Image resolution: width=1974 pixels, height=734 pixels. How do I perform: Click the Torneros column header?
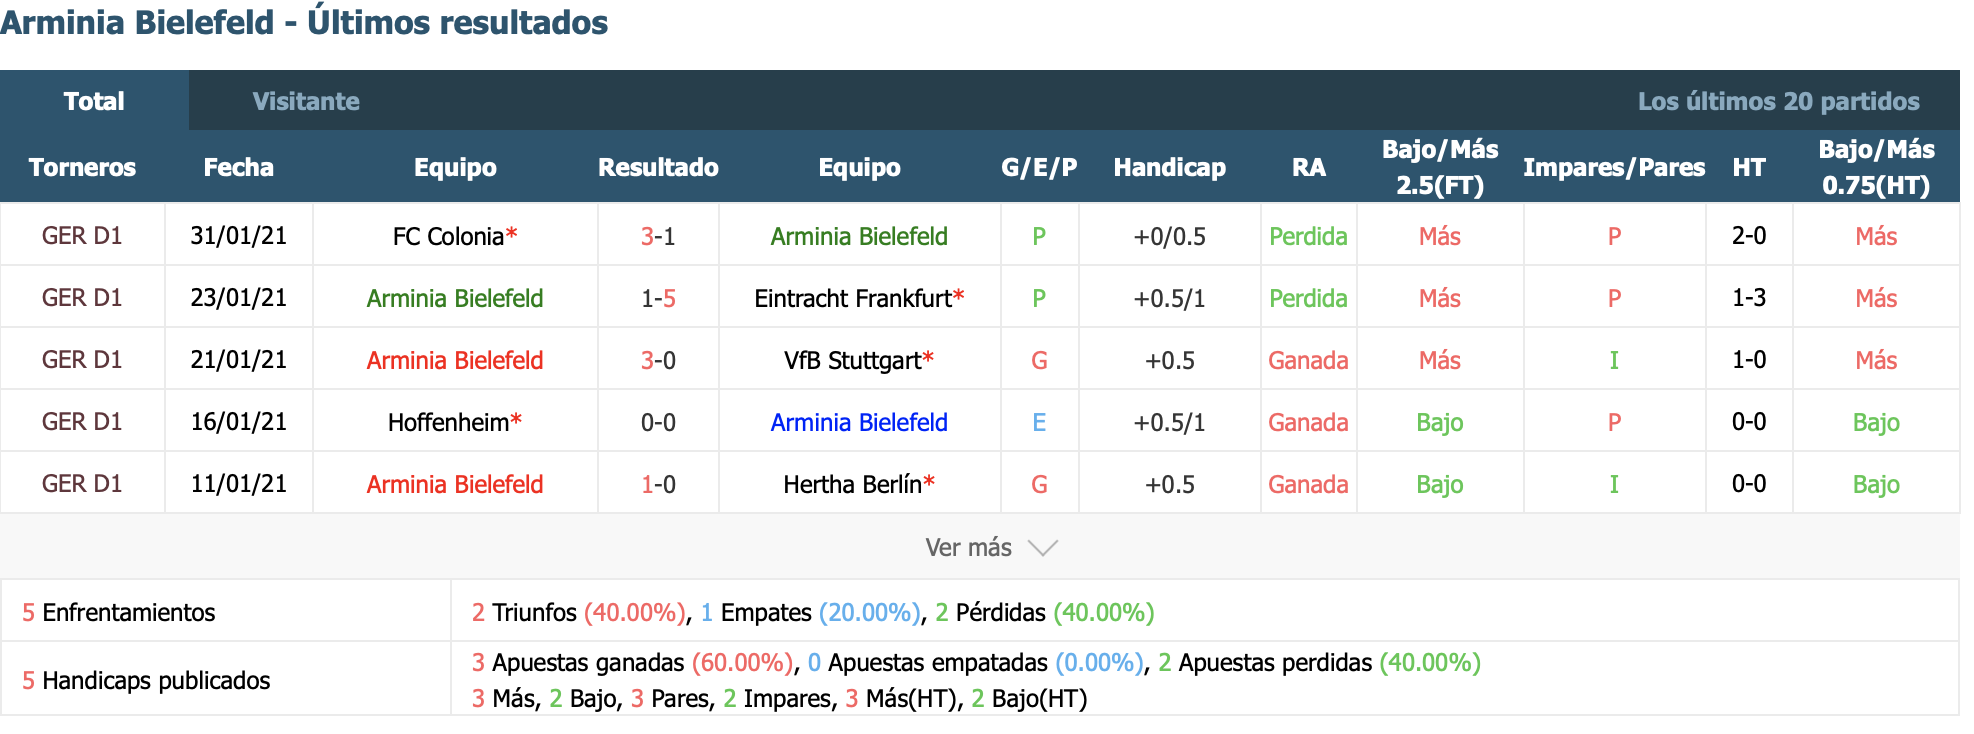[x=82, y=167]
